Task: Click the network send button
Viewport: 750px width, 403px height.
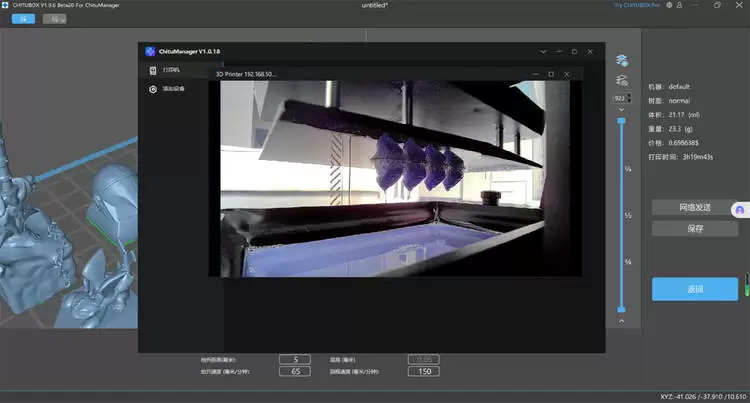Action: point(694,207)
